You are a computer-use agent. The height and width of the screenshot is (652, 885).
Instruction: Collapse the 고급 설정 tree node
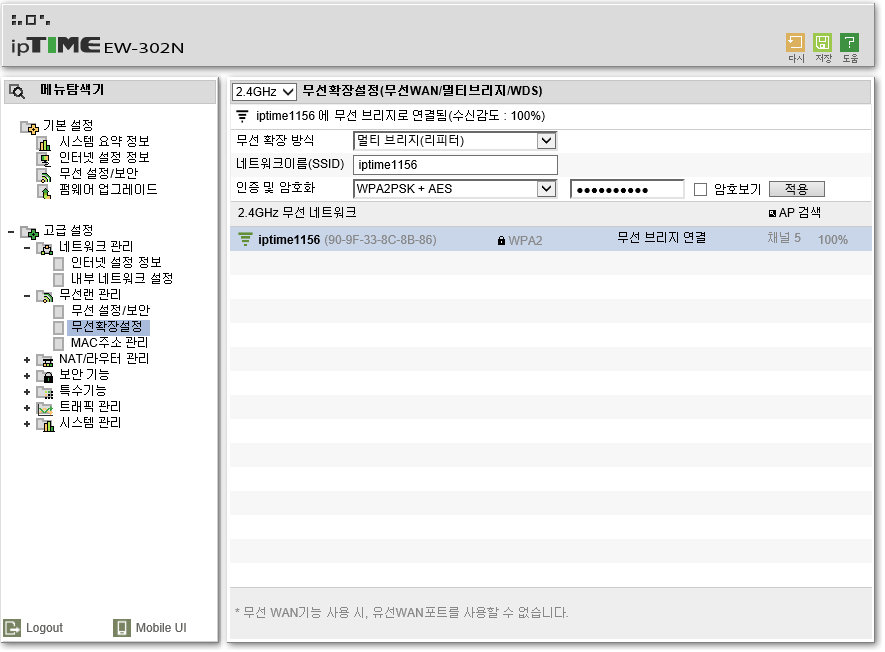[x=11, y=232]
